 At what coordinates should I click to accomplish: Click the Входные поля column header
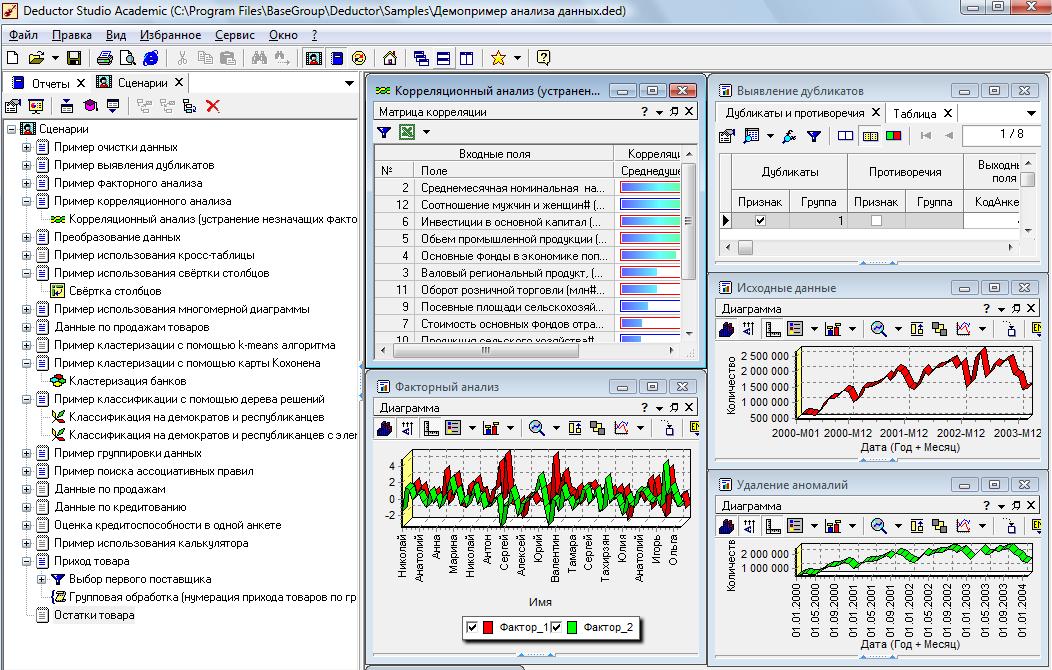494,154
